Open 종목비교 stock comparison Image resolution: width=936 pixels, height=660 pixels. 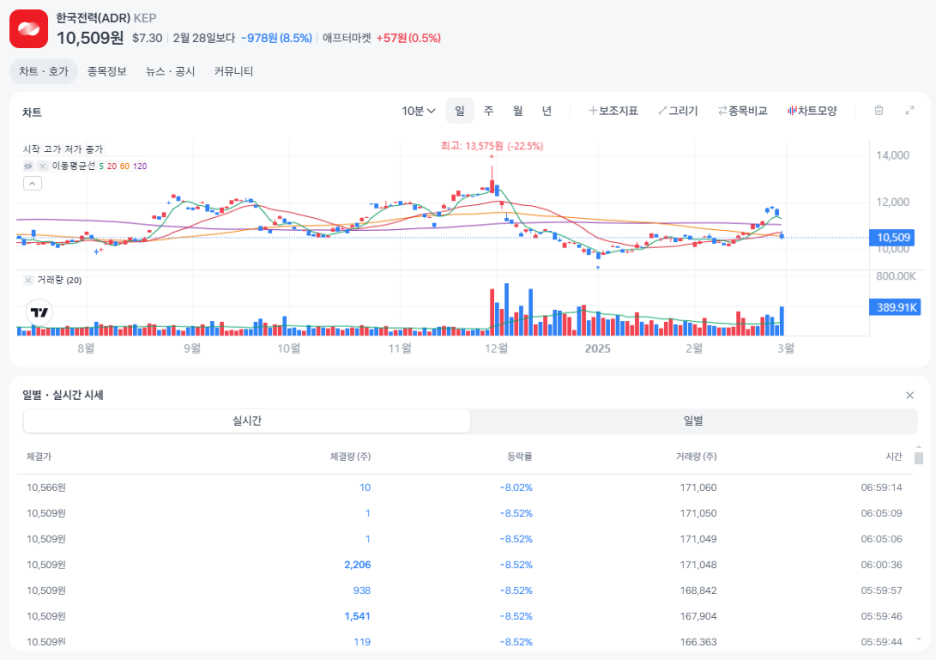click(x=743, y=111)
